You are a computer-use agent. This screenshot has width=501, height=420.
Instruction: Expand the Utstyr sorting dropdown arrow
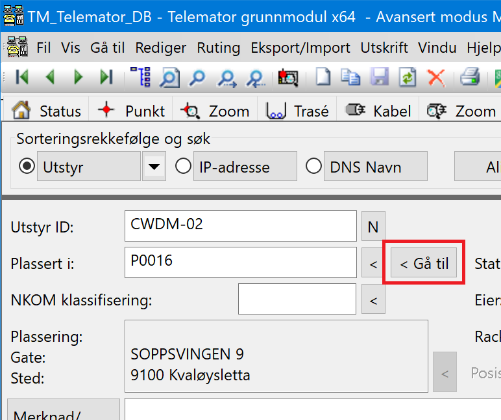(x=154, y=166)
